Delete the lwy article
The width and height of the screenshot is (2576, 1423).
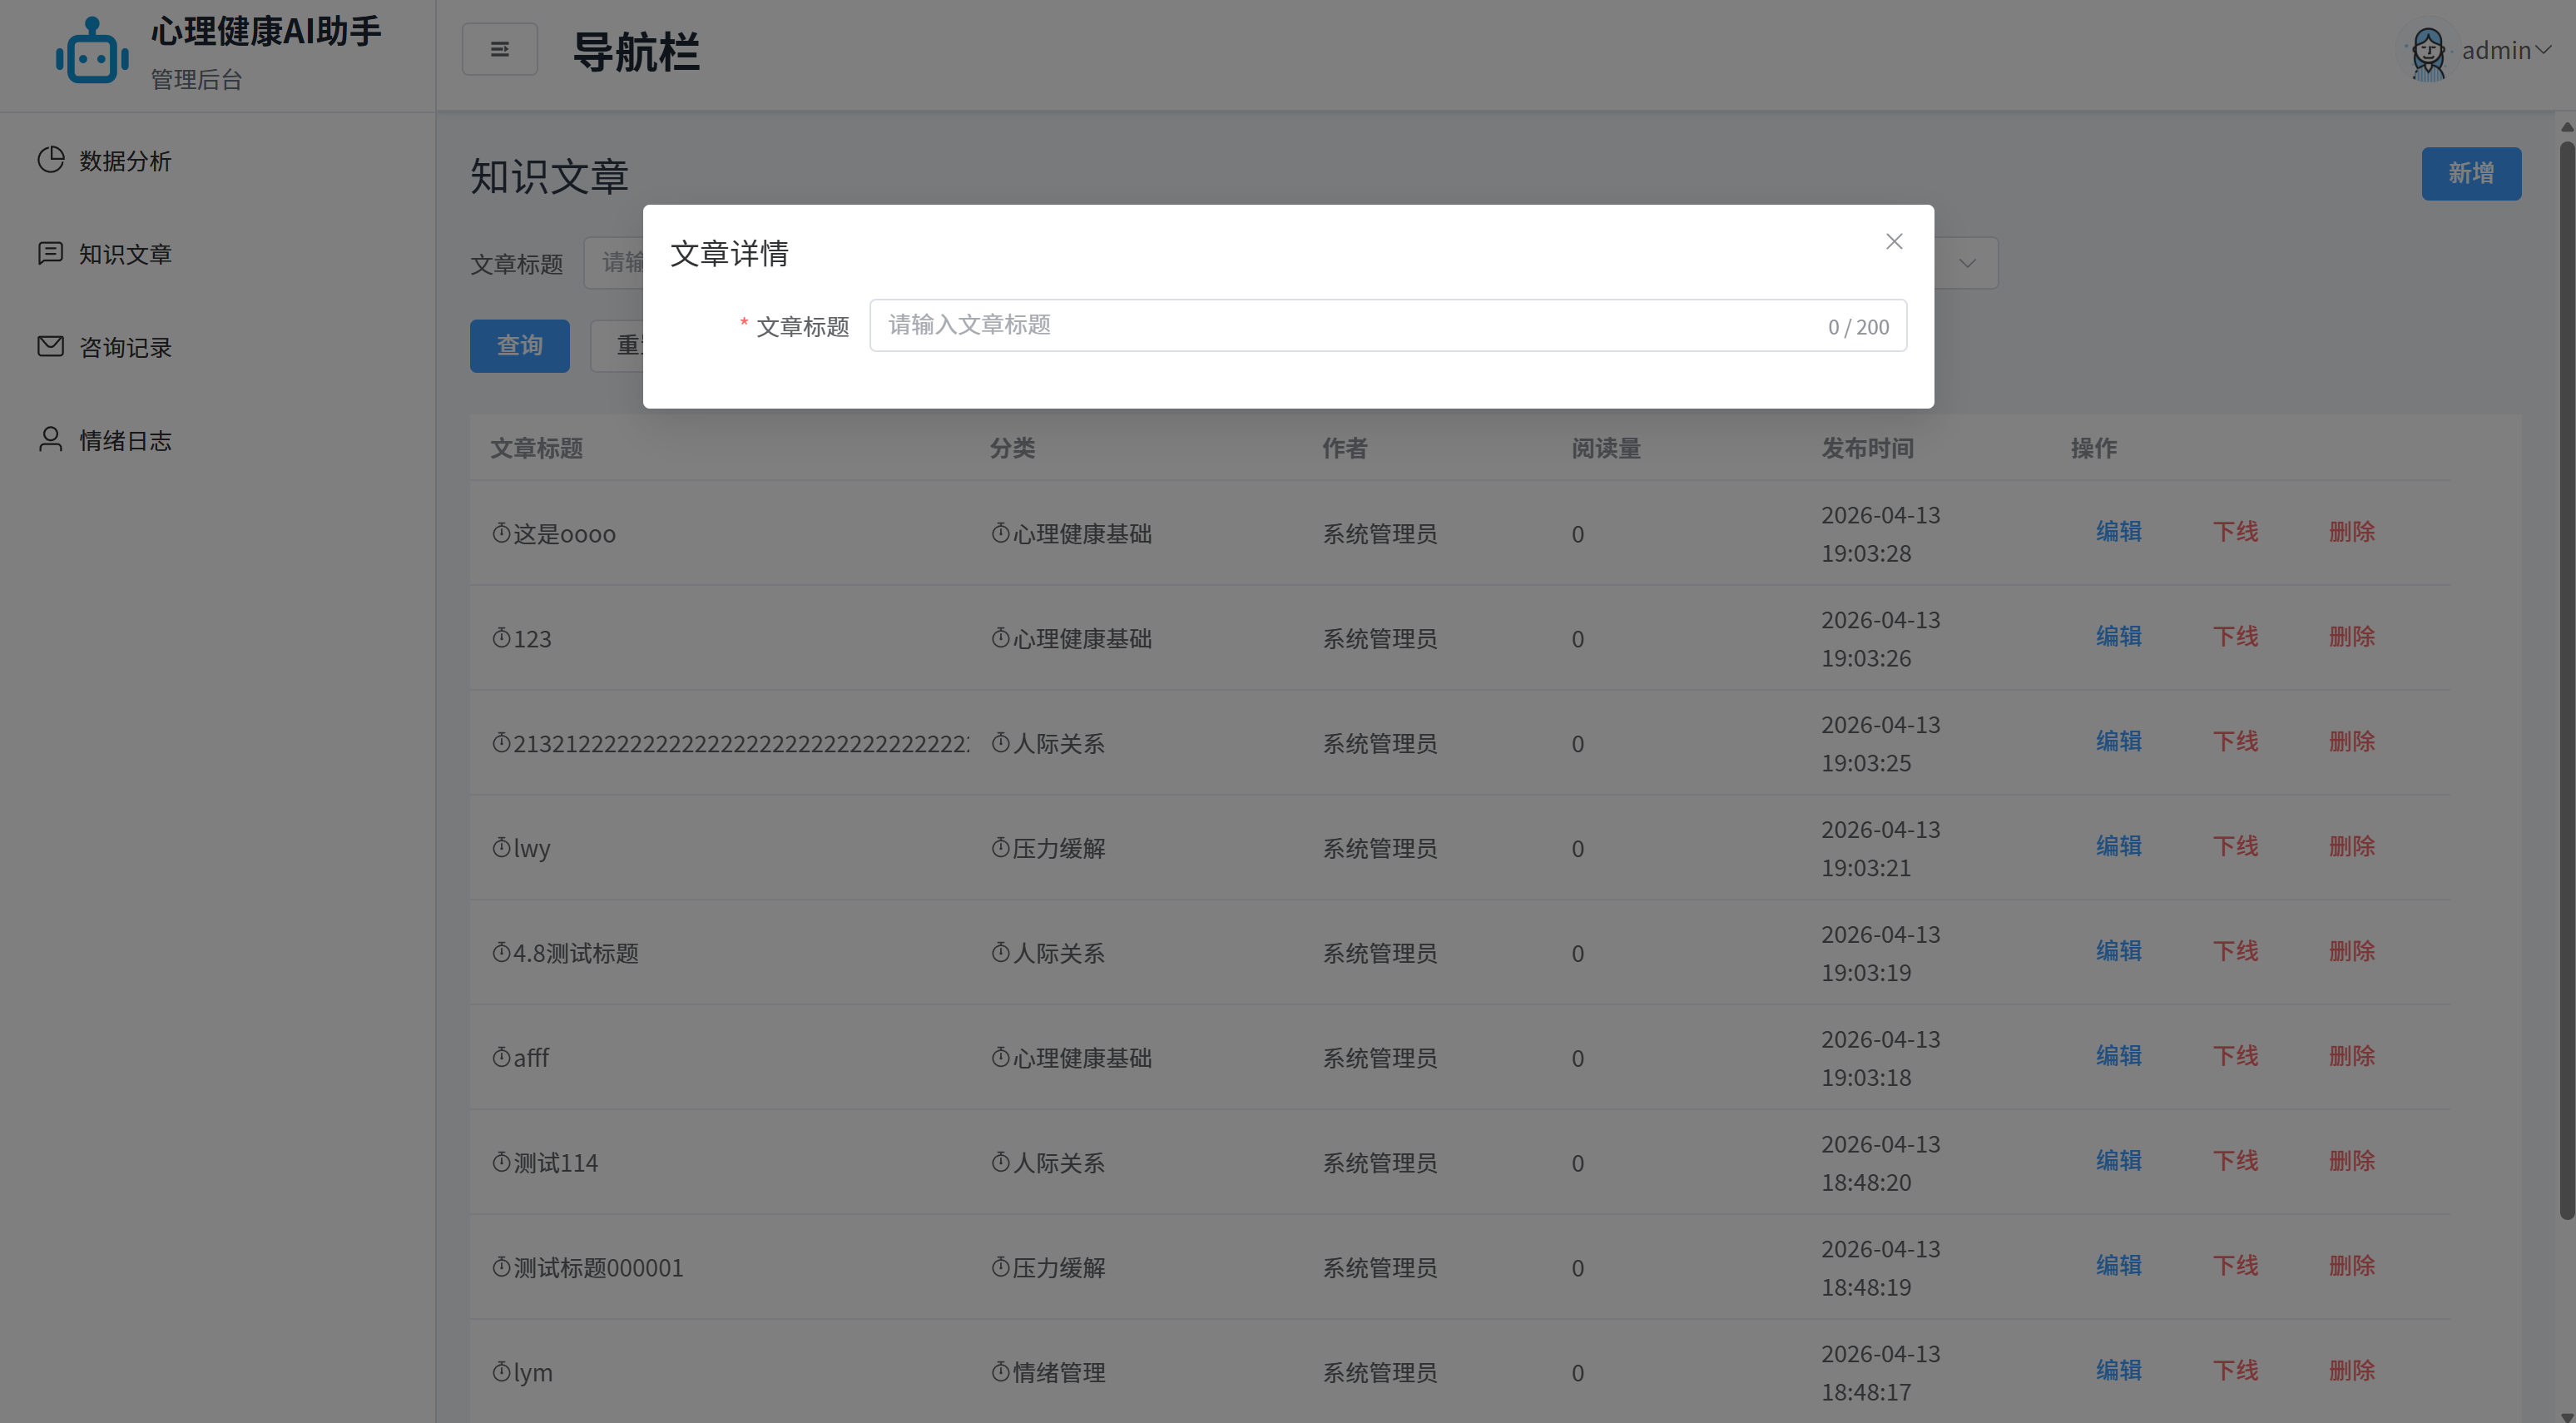tap(2352, 846)
